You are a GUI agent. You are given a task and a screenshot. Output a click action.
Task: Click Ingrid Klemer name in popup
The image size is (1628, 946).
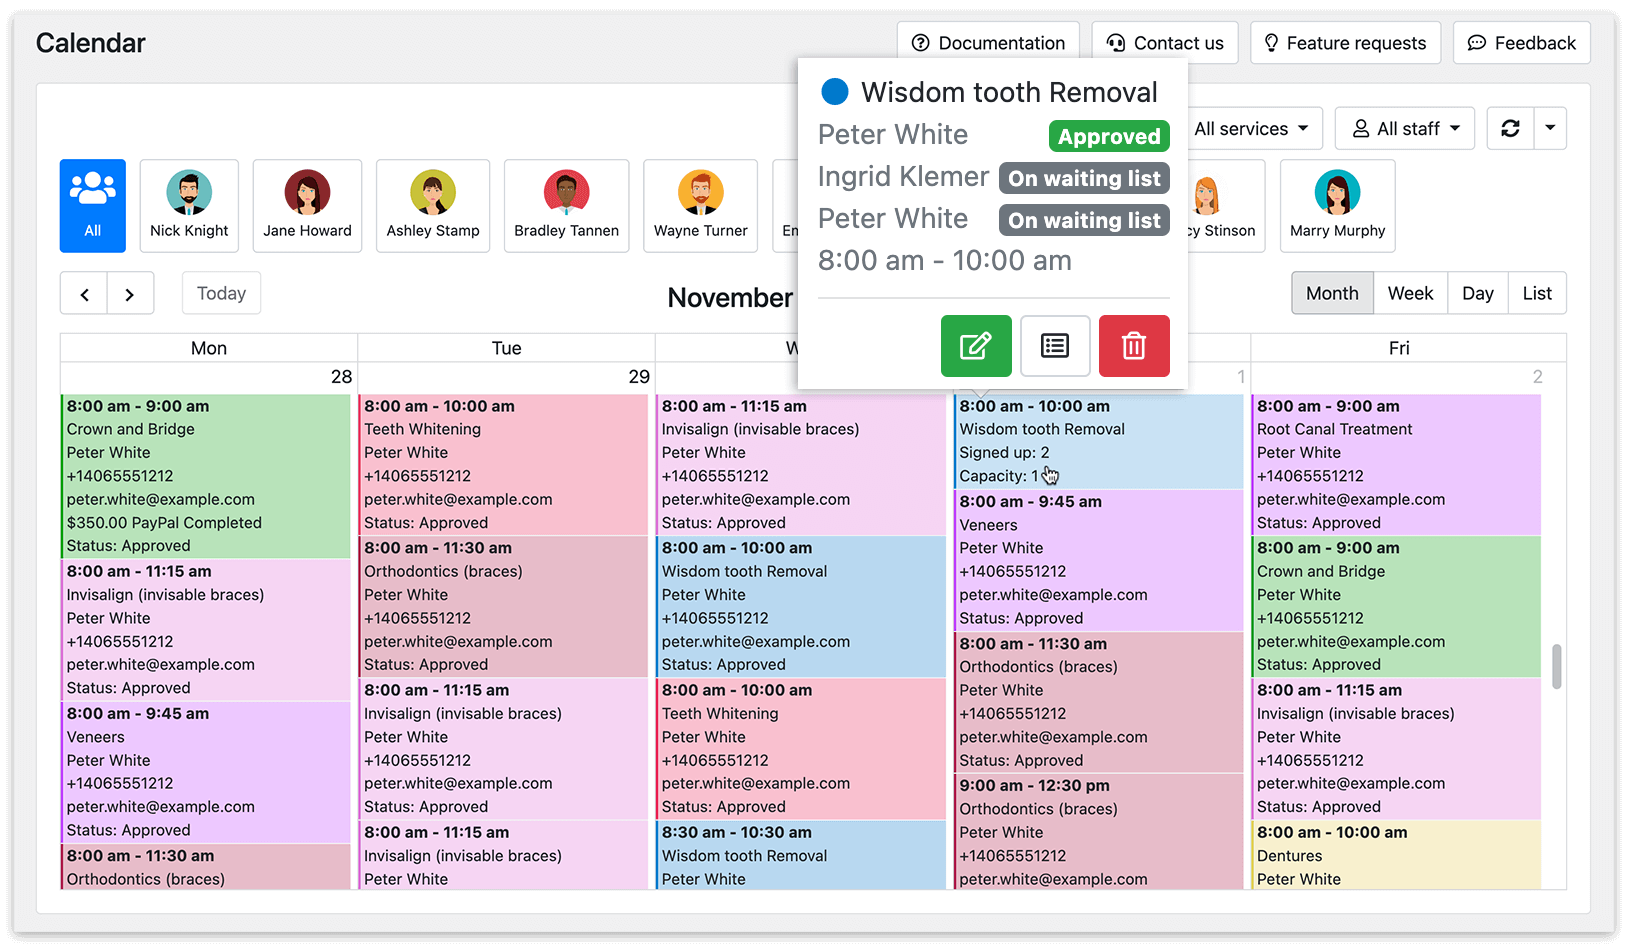[x=903, y=176]
